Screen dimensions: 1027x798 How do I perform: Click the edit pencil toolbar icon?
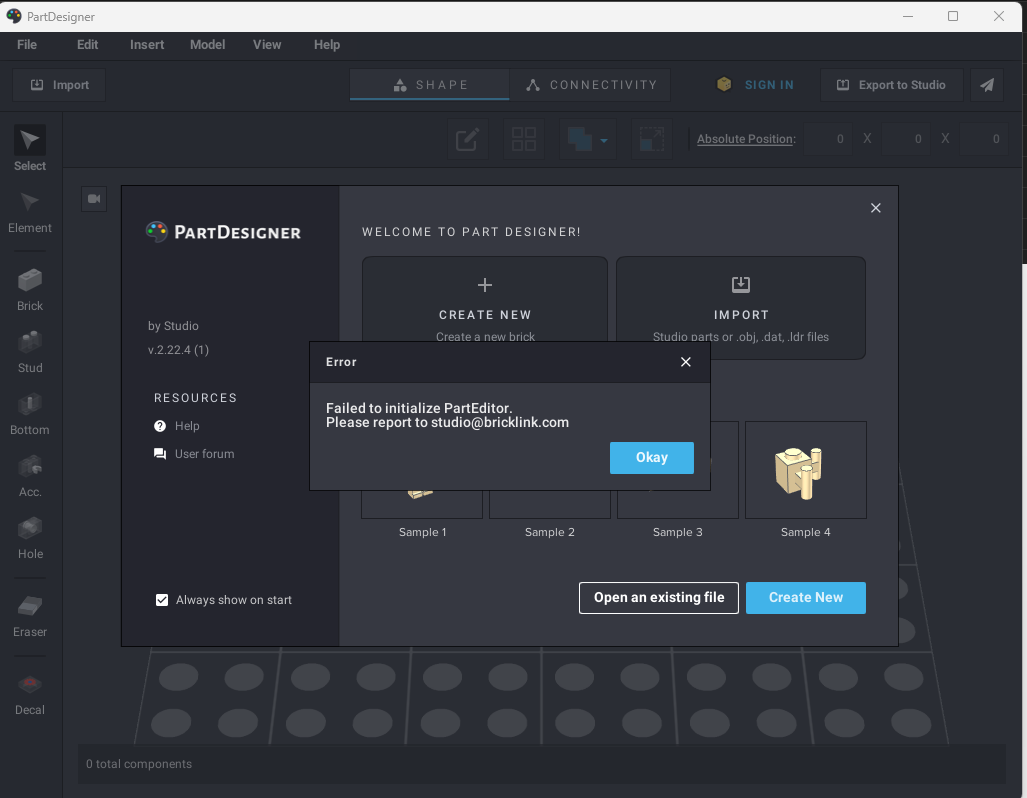468,139
